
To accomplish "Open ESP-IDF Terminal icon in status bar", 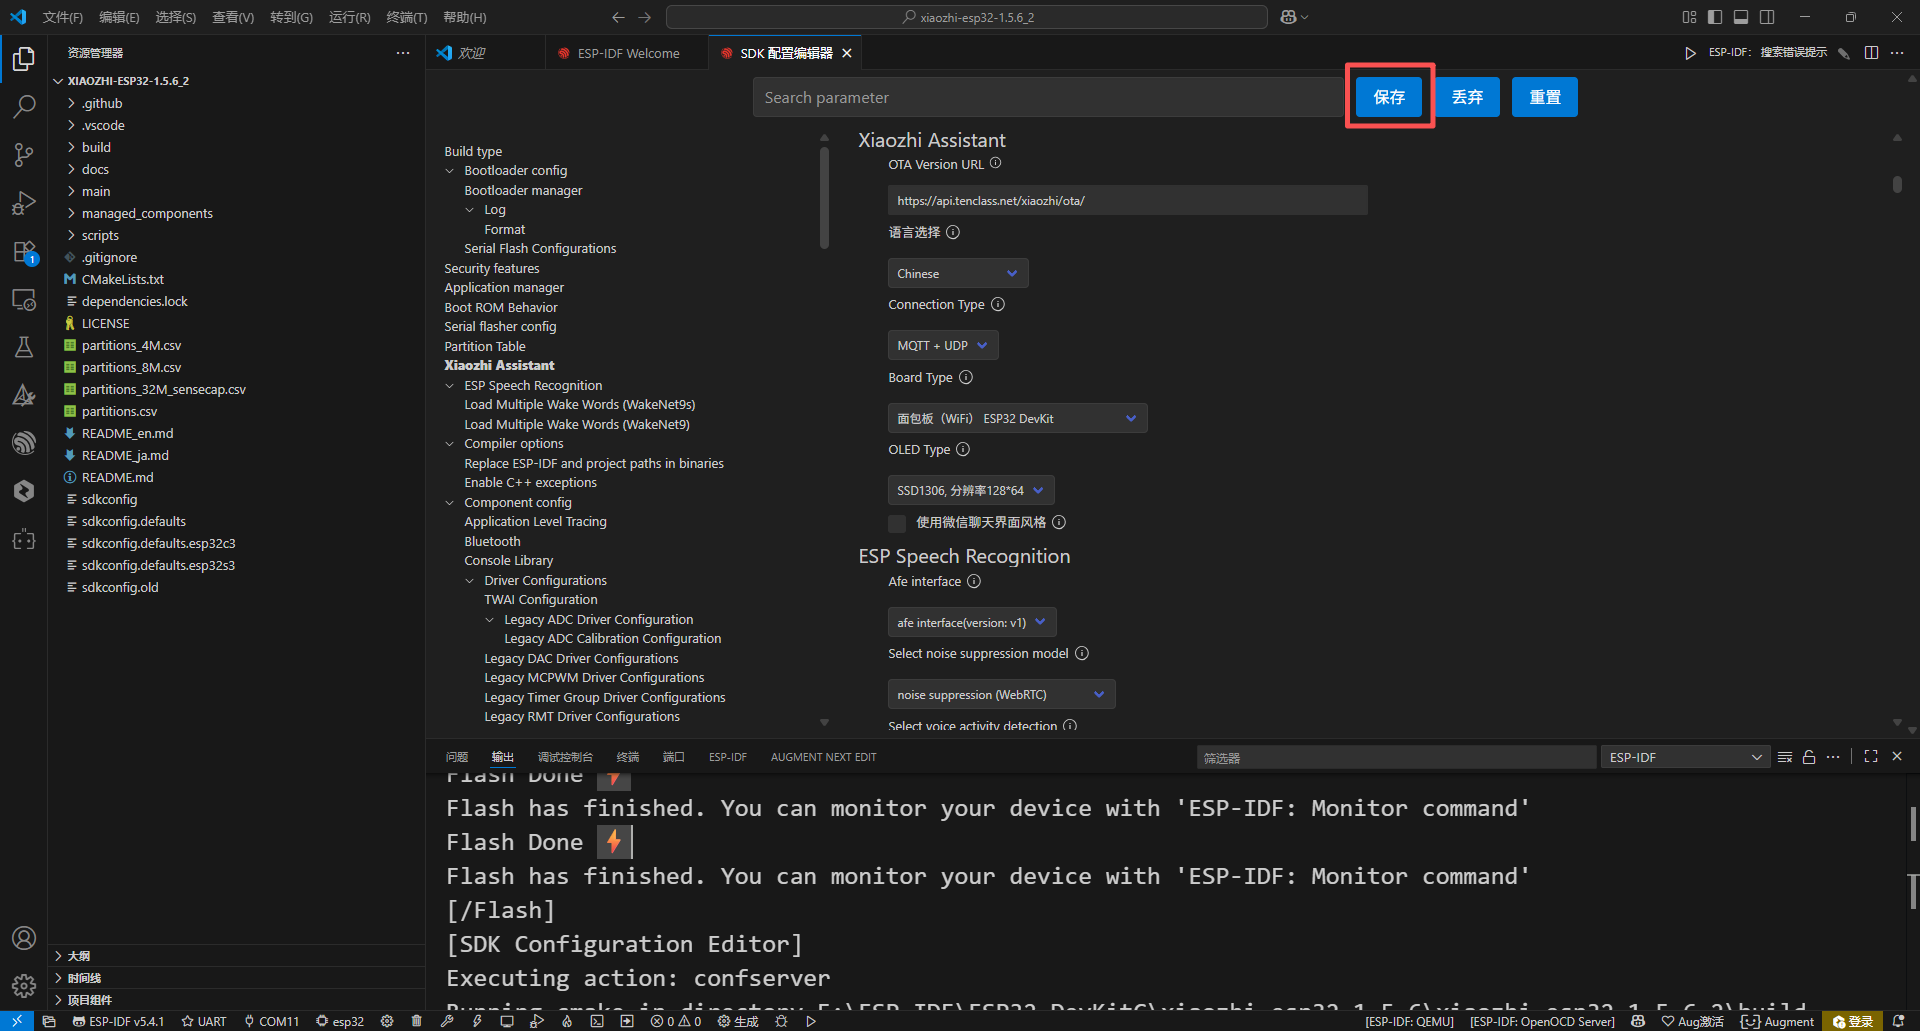I will pyautogui.click(x=597, y=1021).
